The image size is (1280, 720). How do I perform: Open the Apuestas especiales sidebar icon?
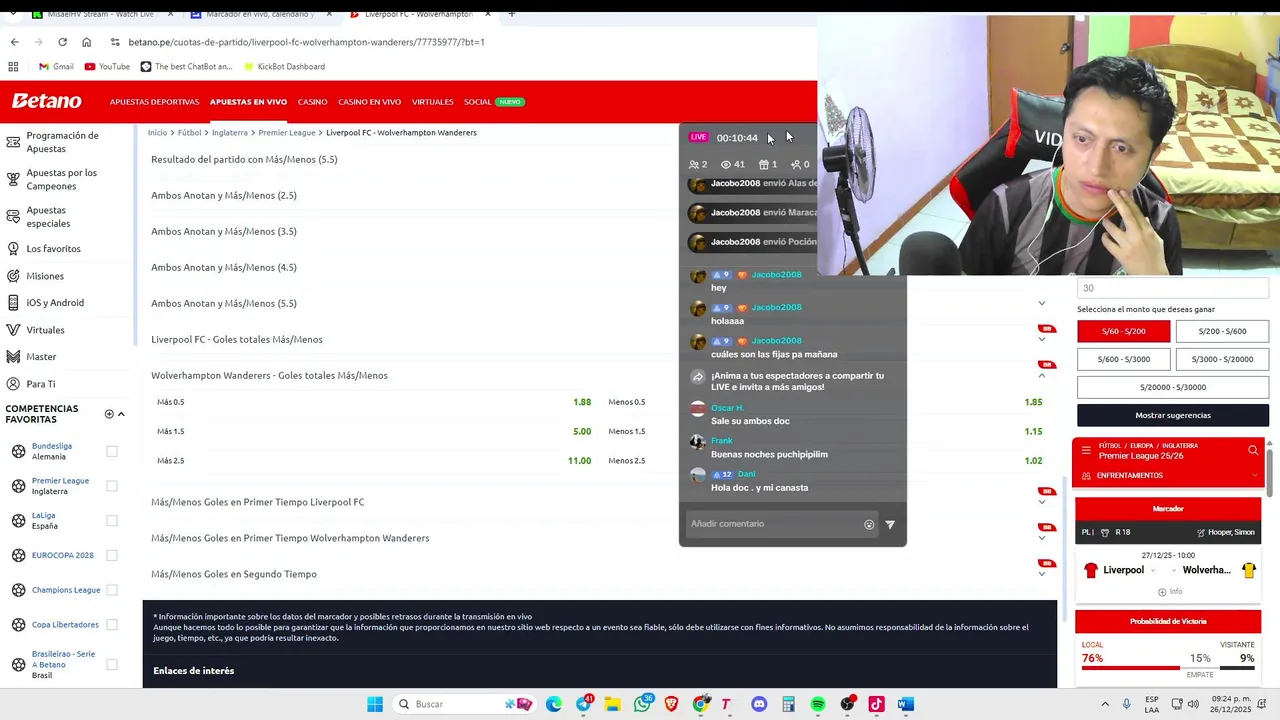tap(13, 217)
